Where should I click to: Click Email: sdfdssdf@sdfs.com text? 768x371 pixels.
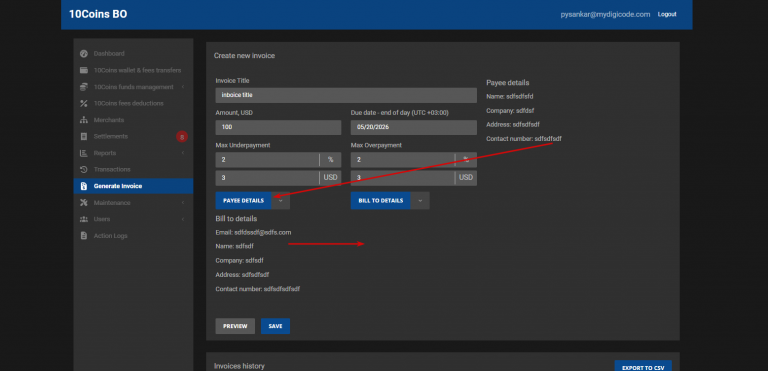pyautogui.click(x=253, y=232)
